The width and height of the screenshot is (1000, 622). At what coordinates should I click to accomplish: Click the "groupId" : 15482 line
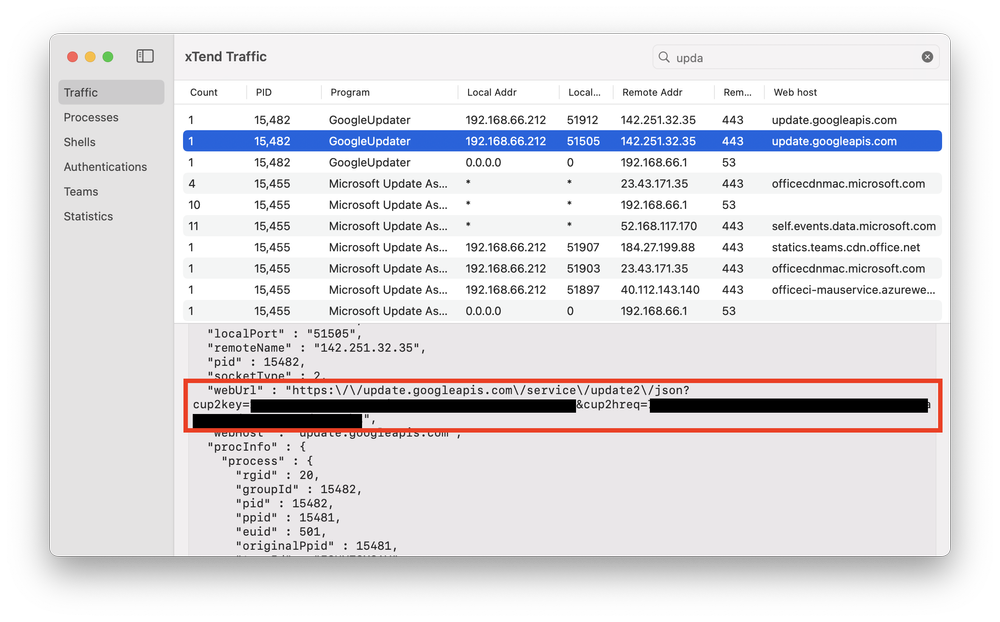coord(298,489)
